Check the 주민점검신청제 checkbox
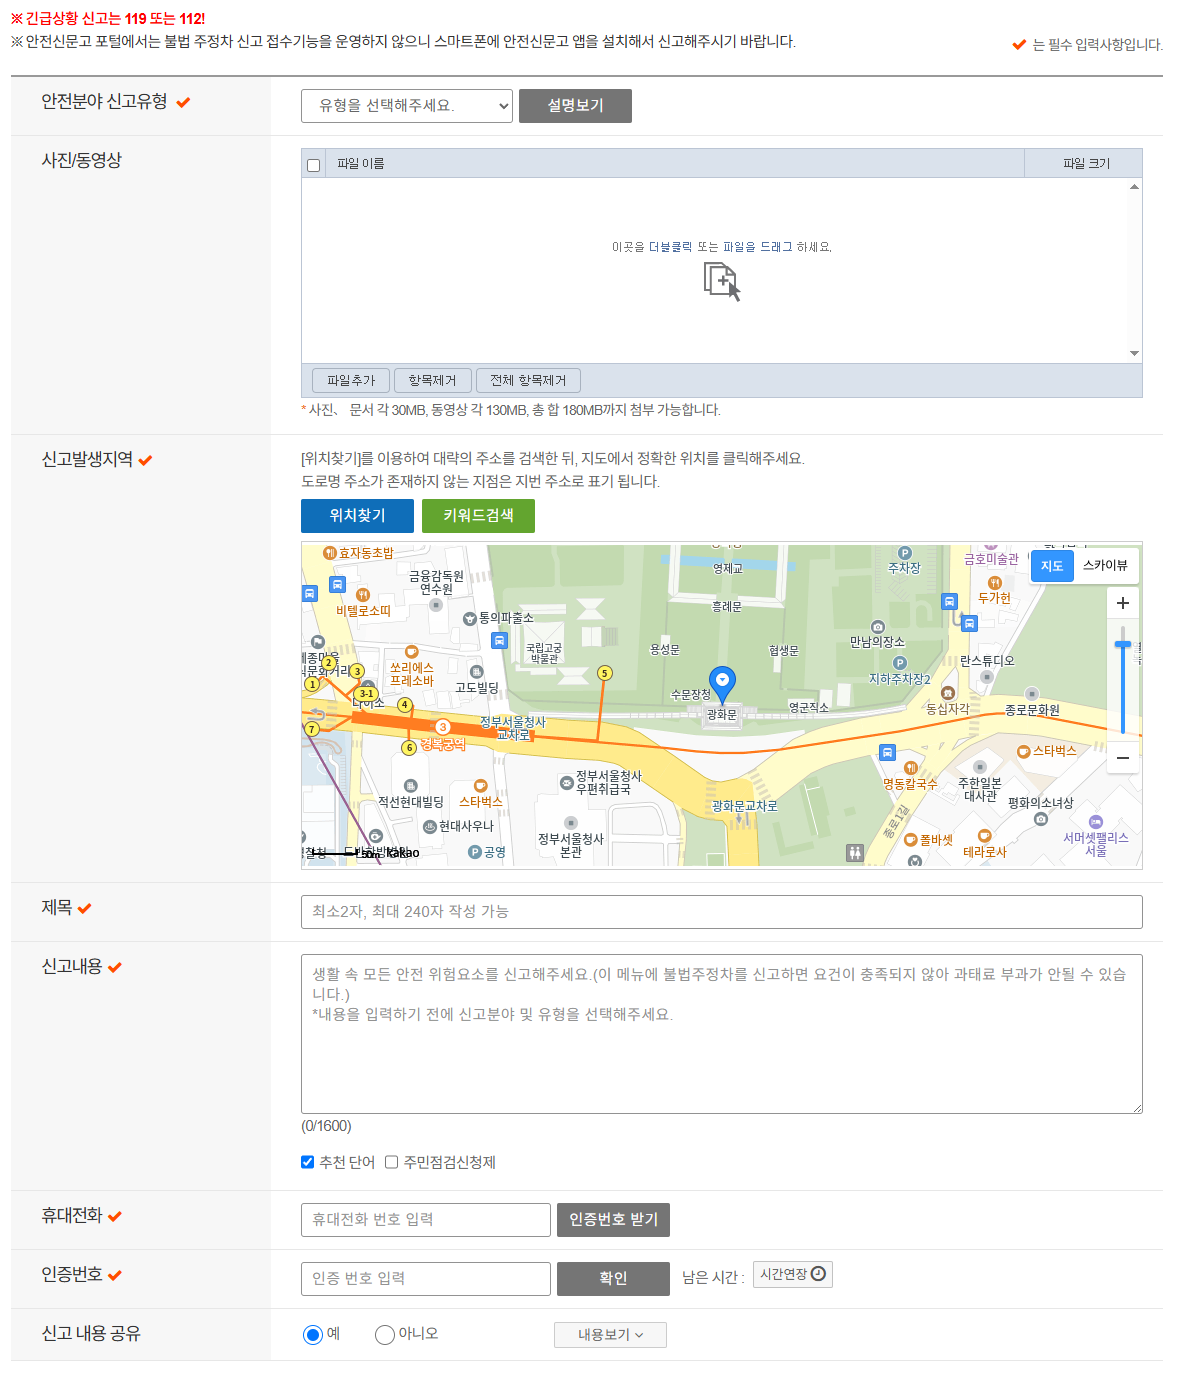Image resolution: width=1181 pixels, height=1377 pixels. (x=392, y=1162)
